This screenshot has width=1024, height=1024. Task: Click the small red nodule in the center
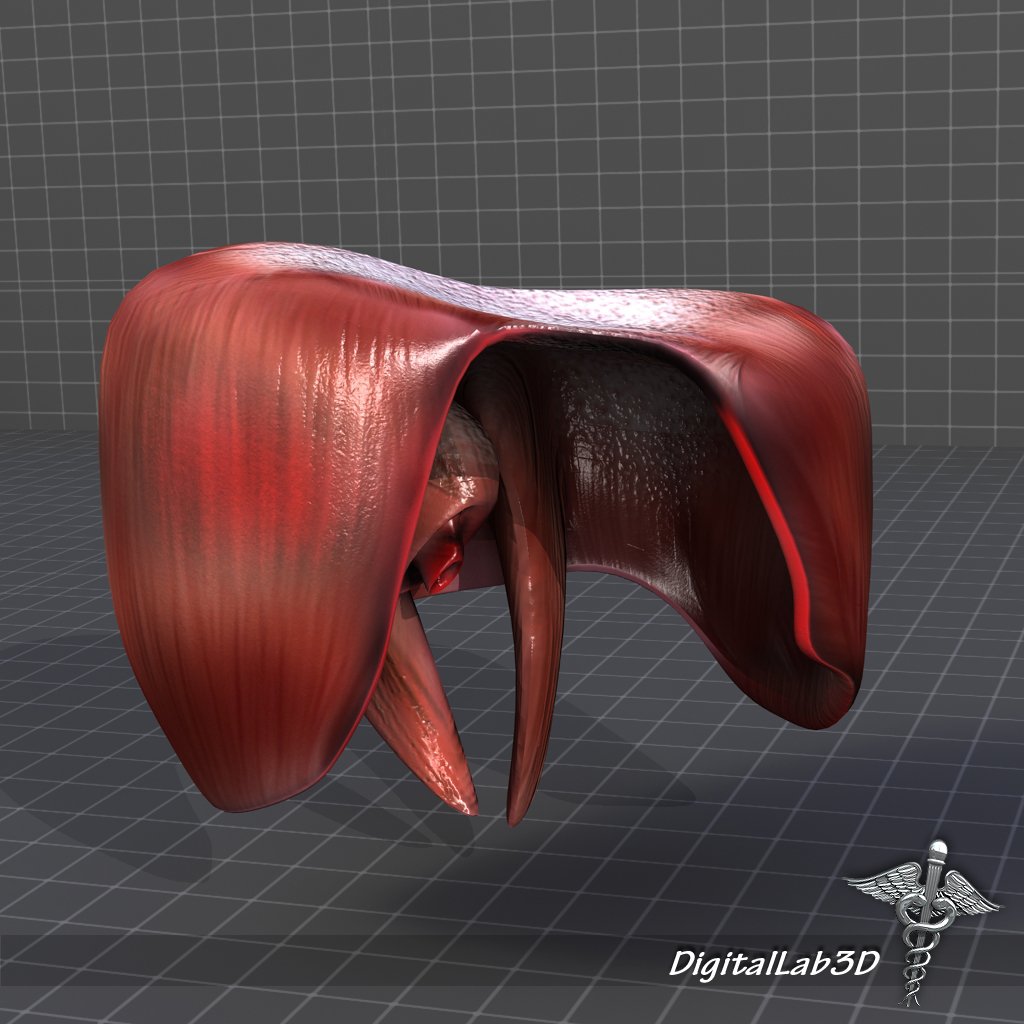pyautogui.click(x=443, y=565)
